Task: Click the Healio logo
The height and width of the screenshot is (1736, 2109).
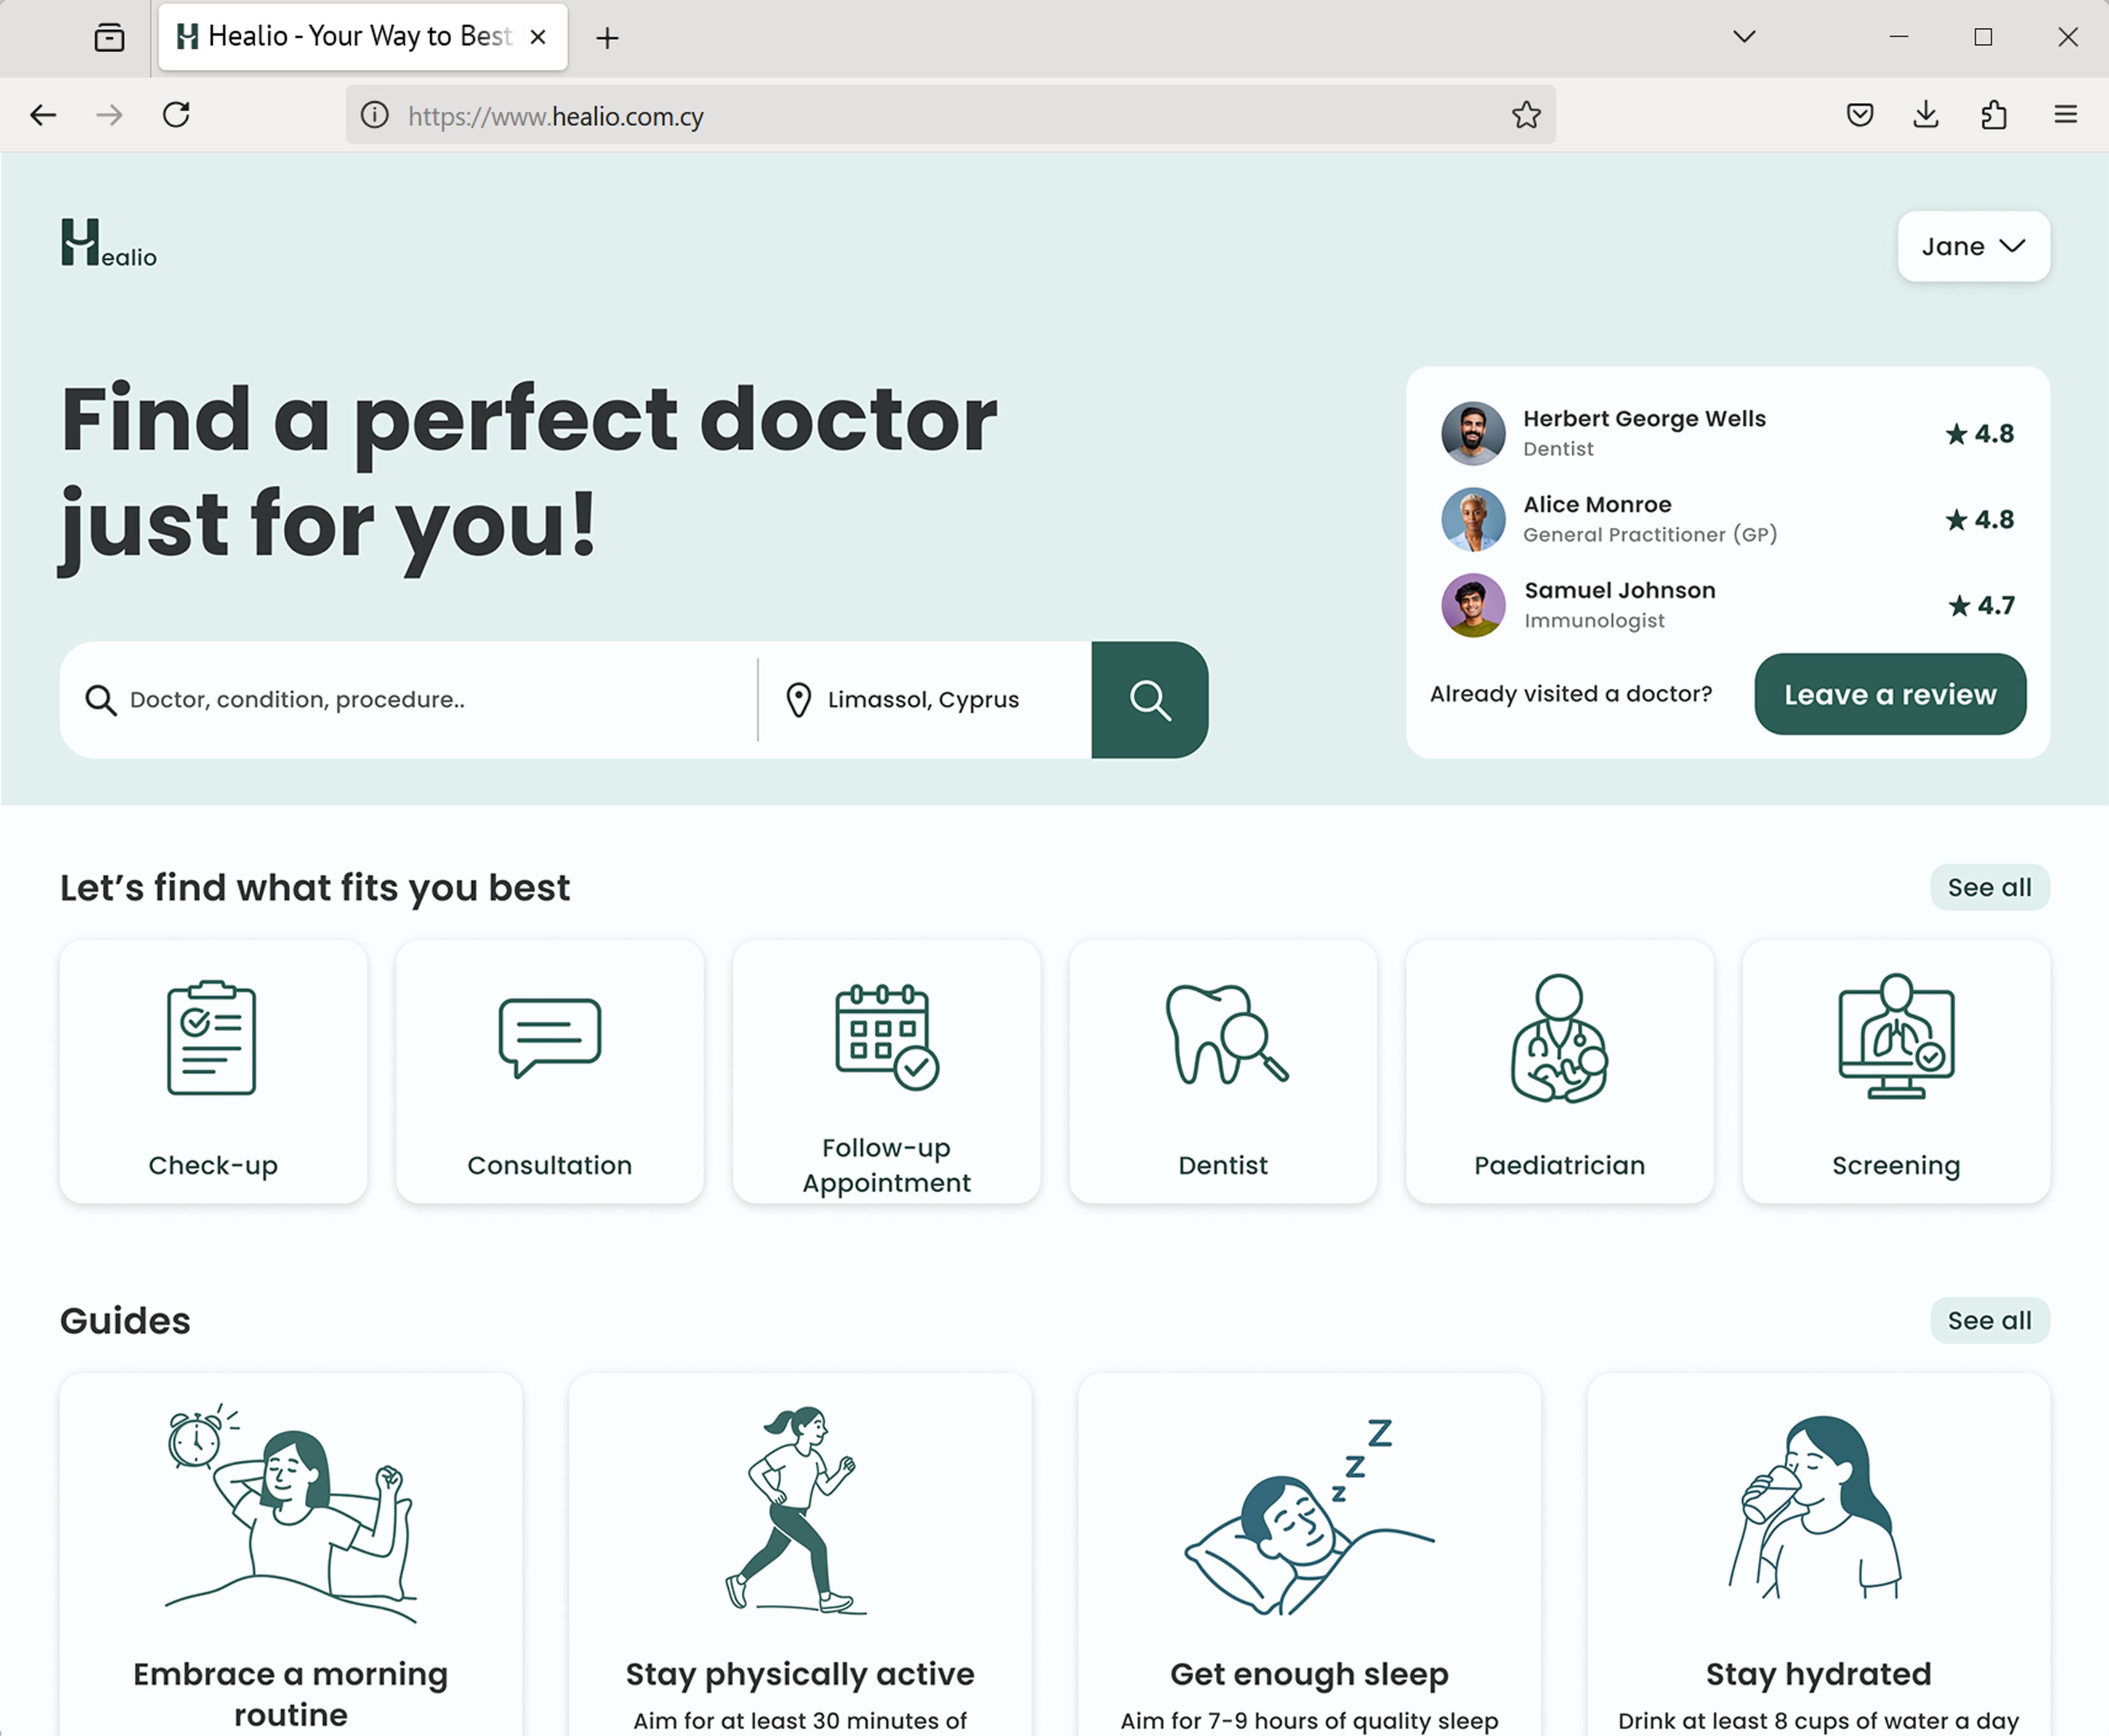Action: [x=108, y=244]
